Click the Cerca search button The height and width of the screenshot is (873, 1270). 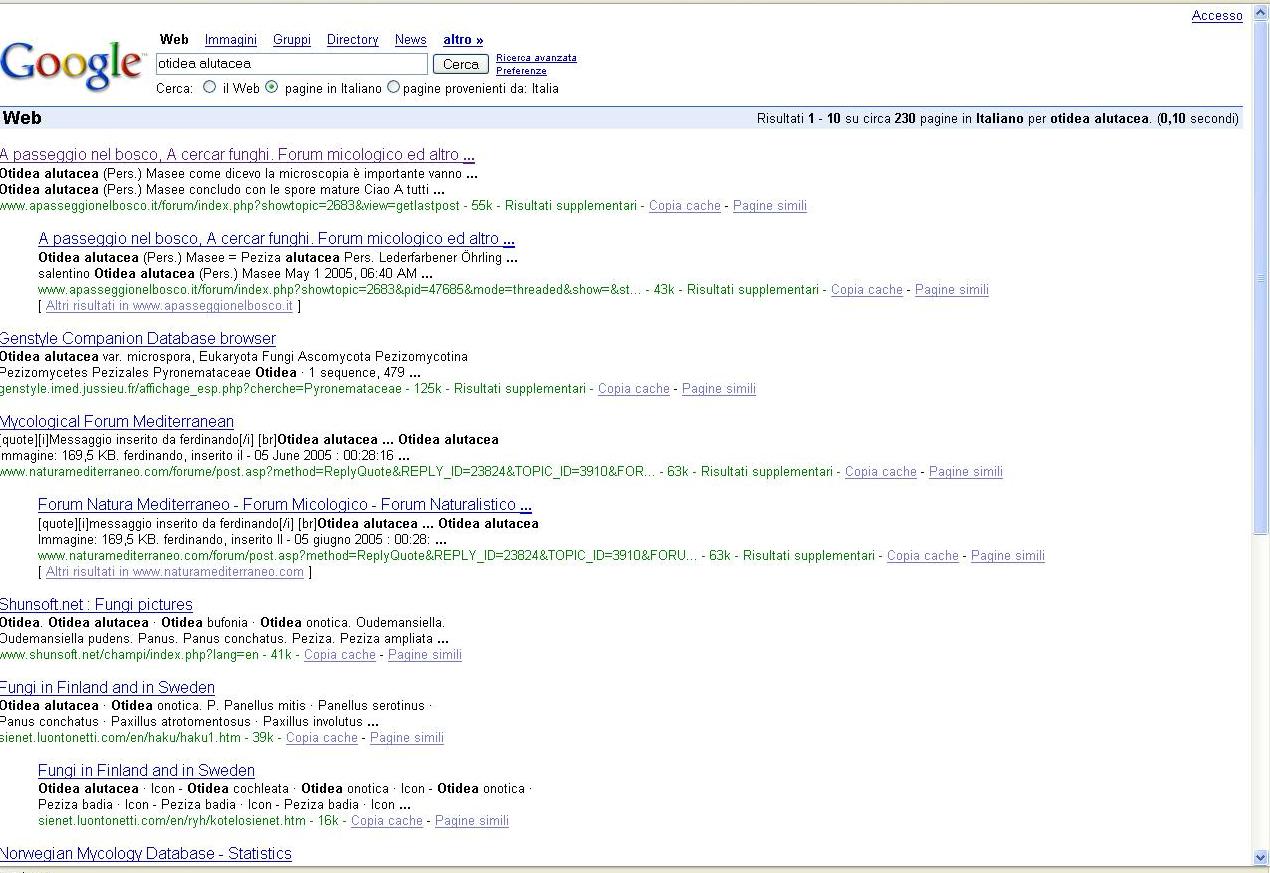(x=461, y=64)
